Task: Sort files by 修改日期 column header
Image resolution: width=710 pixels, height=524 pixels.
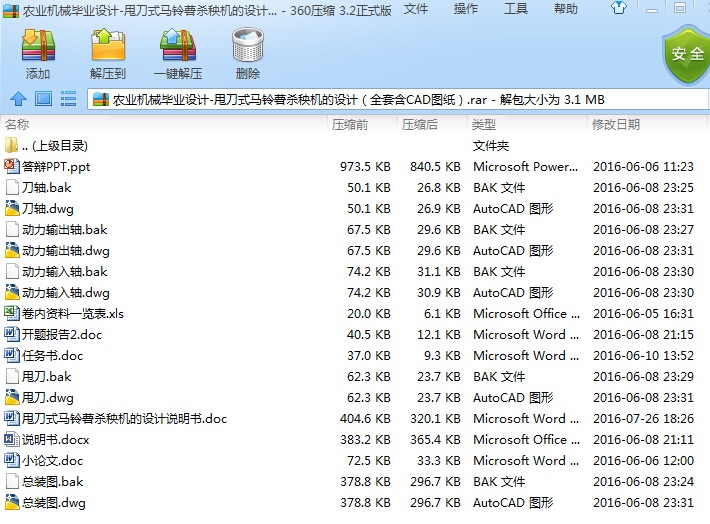Action: pos(616,125)
